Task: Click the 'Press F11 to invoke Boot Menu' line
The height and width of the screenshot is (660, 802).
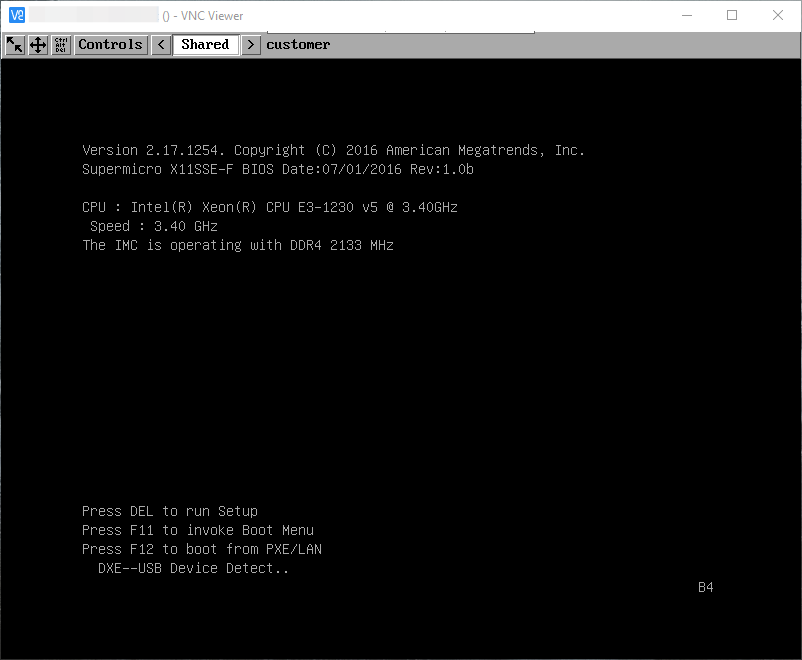Action: pos(198,531)
